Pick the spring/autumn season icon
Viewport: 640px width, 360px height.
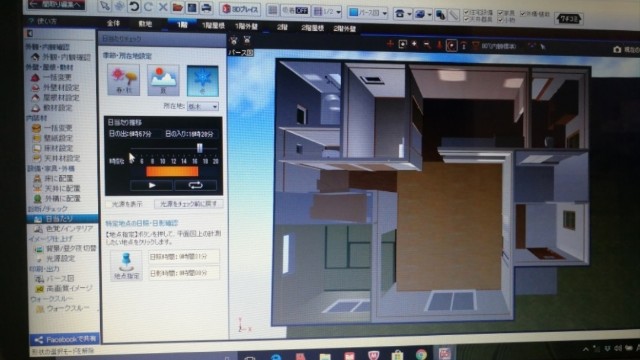point(124,80)
